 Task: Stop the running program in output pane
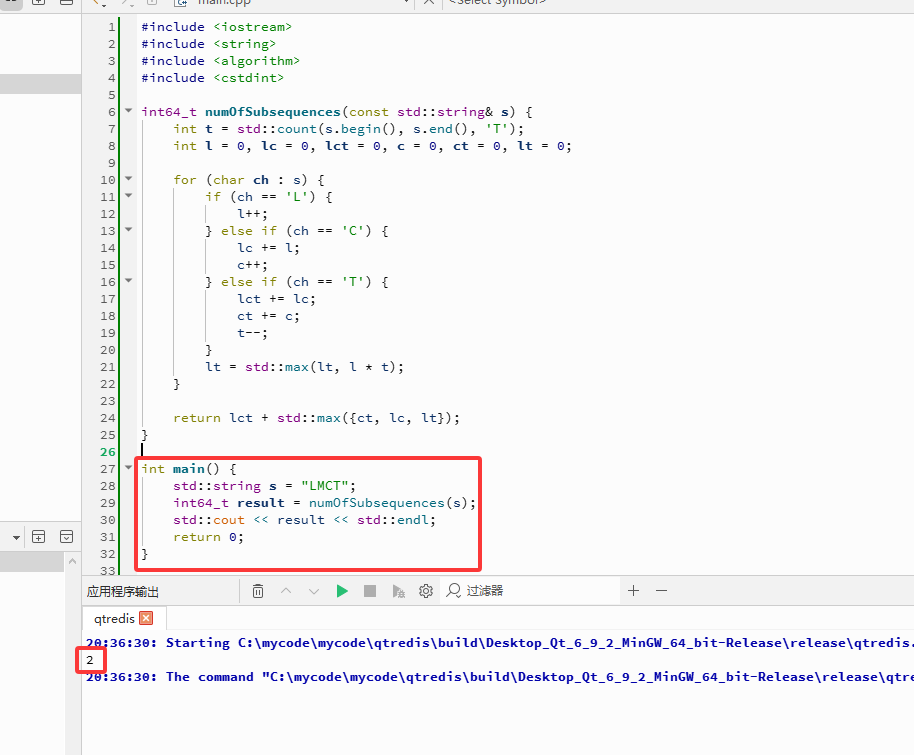[x=370, y=591]
